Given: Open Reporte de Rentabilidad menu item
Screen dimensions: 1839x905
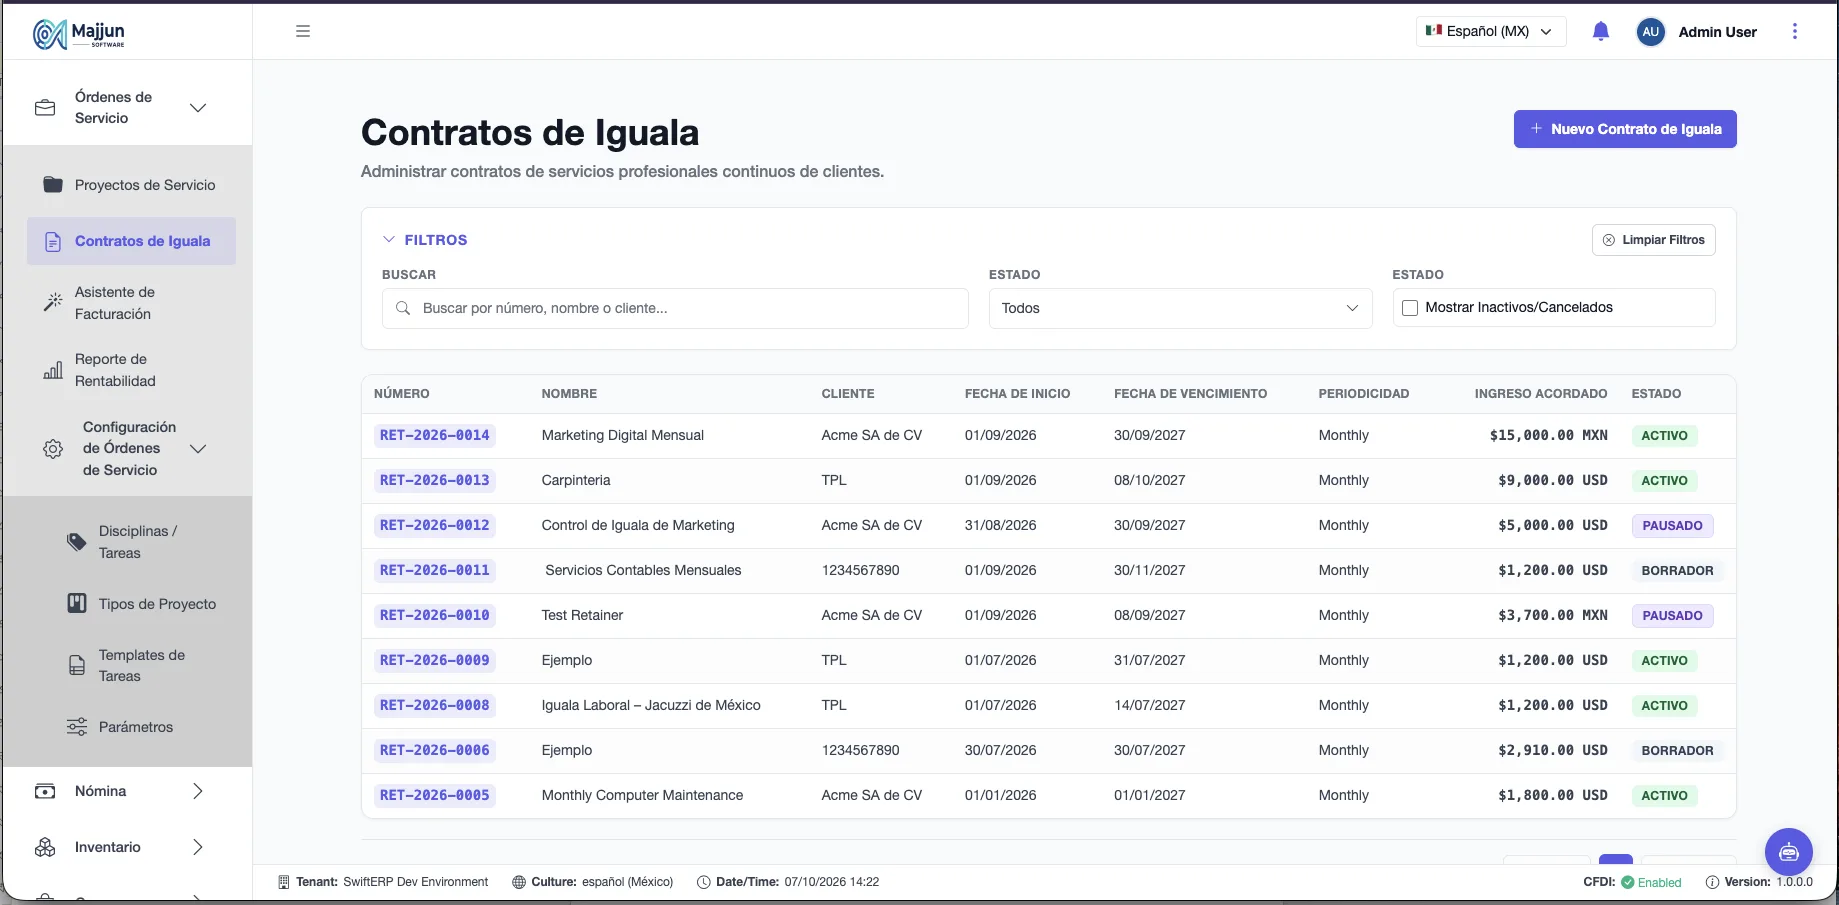Looking at the screenshot, I should 129,370.
